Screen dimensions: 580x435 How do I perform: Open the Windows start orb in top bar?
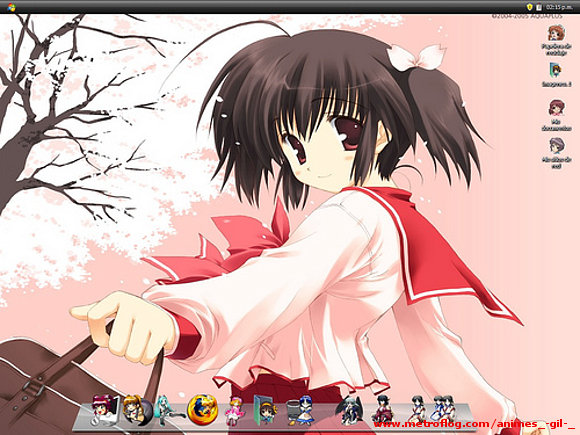click(11, 7)
